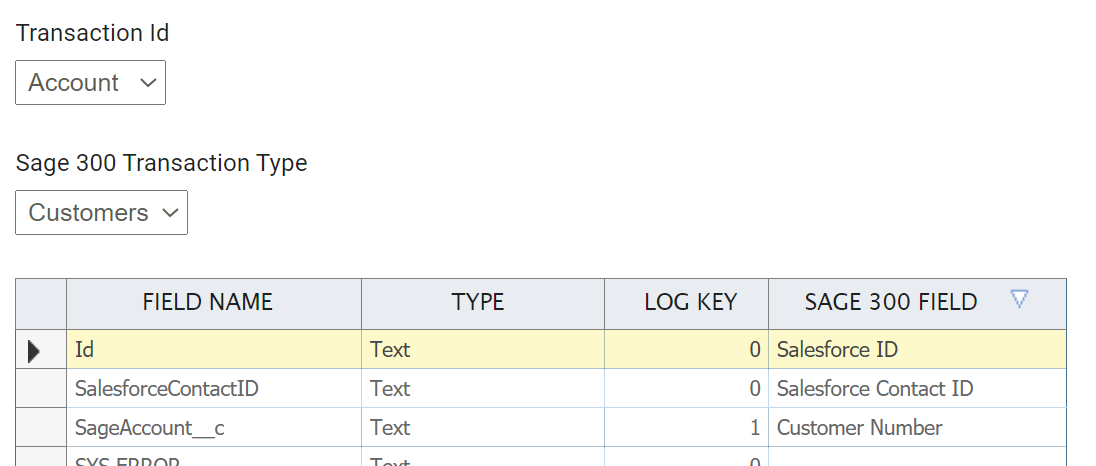Click Log Key value for SageAccount__c row
The height and width of the screenshot is (466, 1096).
686,428
